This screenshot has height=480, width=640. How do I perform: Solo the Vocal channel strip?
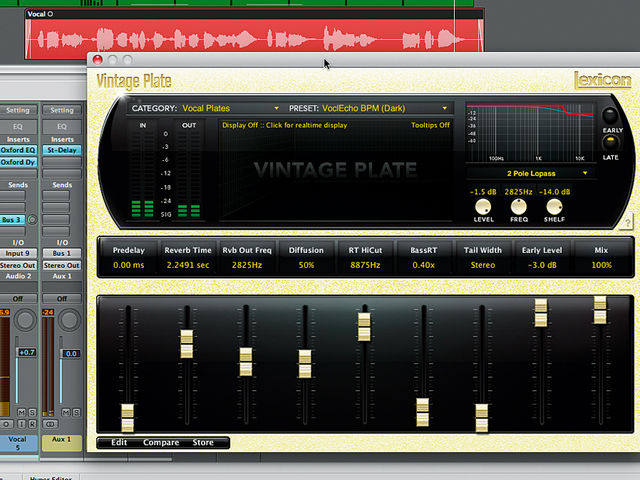[x=32, y=412]
